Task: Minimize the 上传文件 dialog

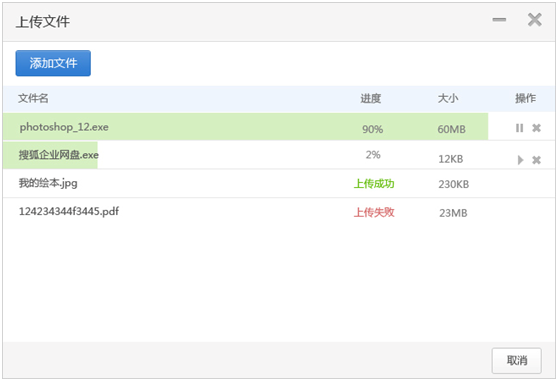Action: (499, 20)
